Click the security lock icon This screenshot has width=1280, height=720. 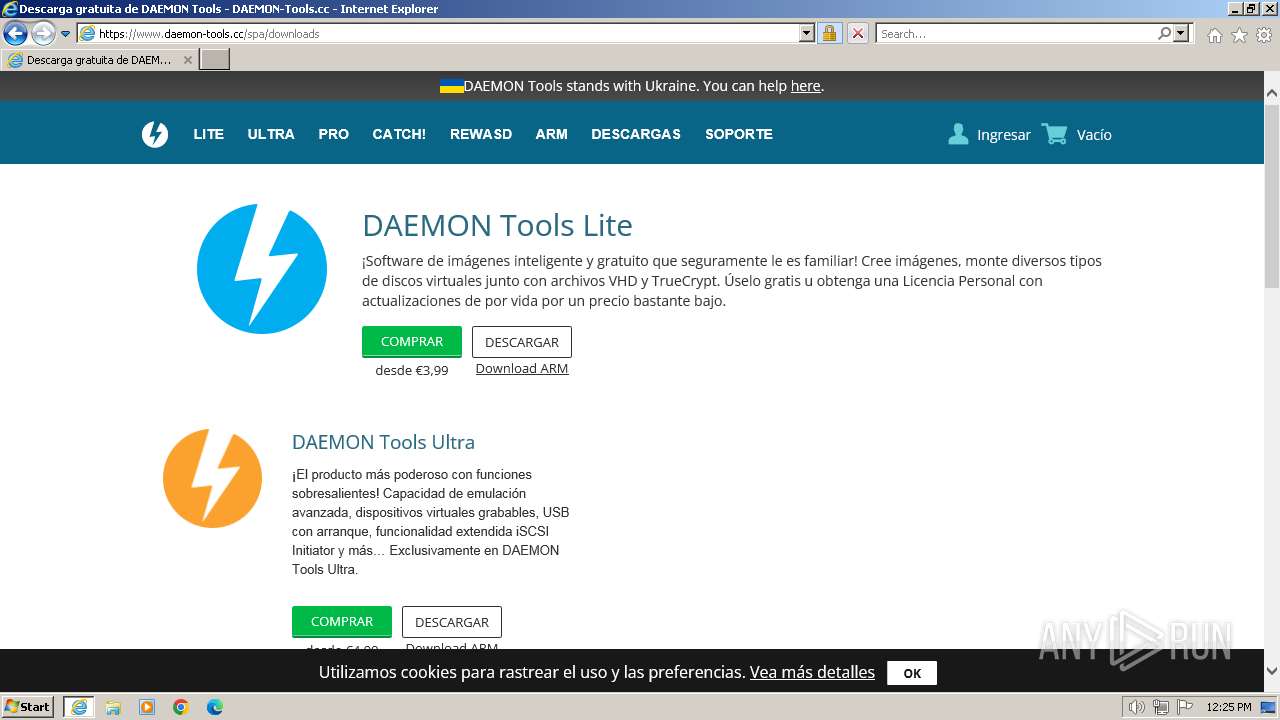coord(829,33)
